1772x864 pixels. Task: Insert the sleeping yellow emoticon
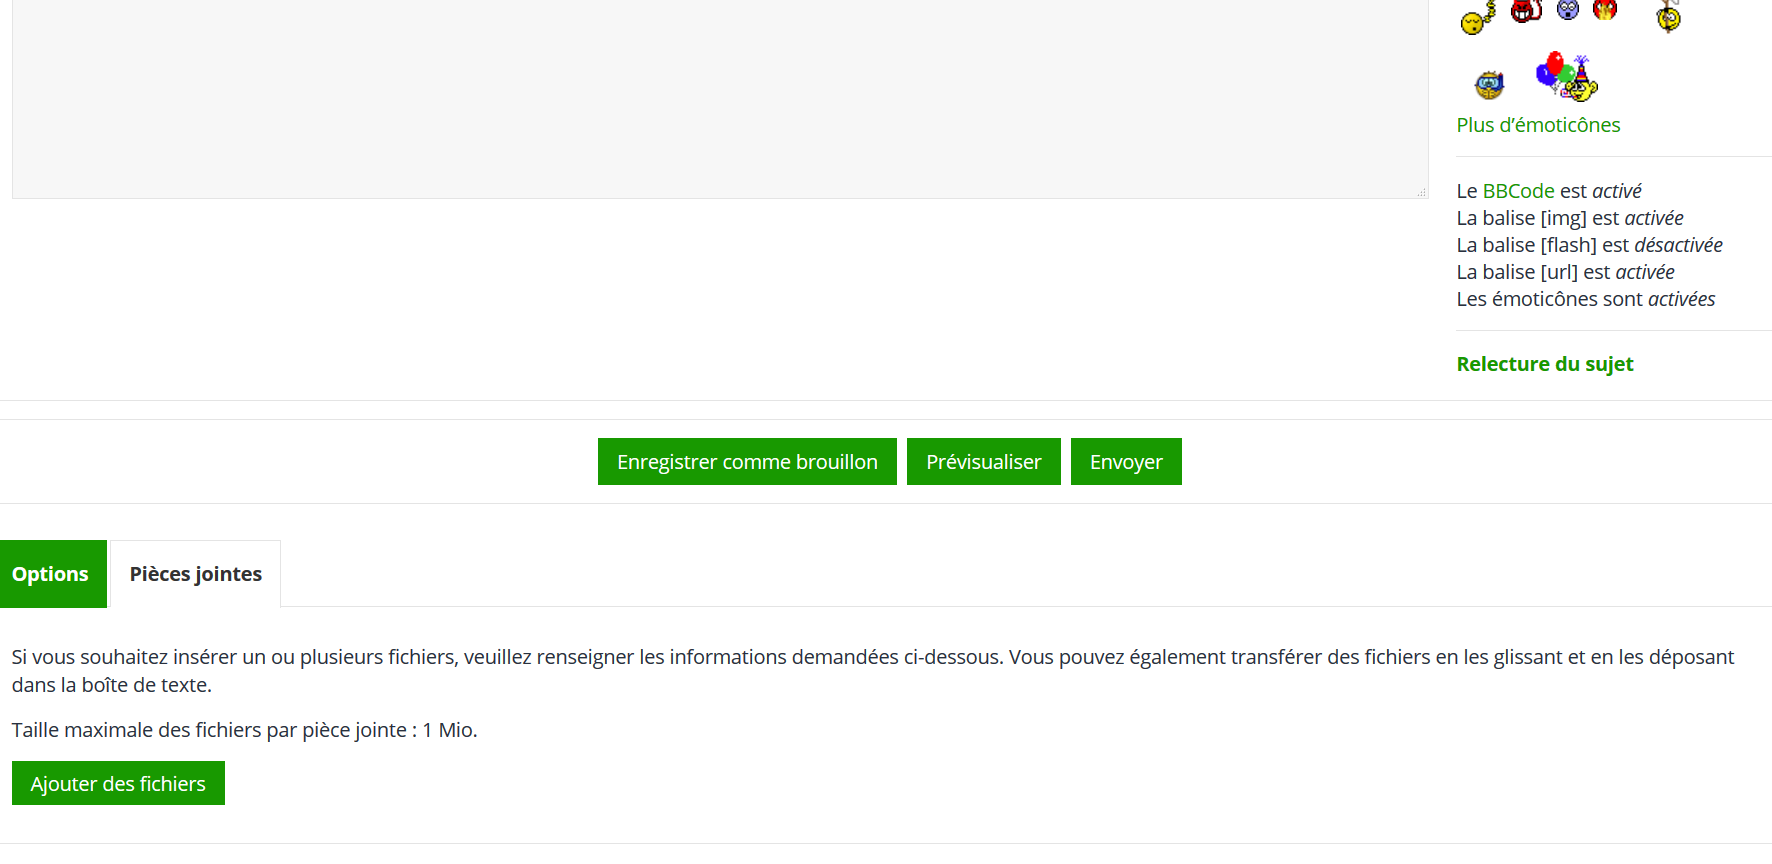point(1476,18)
